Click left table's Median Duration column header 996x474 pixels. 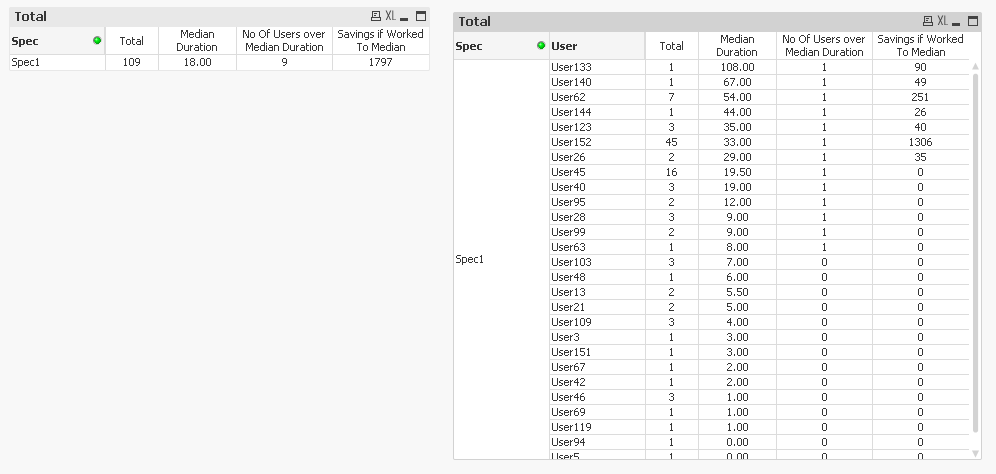point(197,41)
